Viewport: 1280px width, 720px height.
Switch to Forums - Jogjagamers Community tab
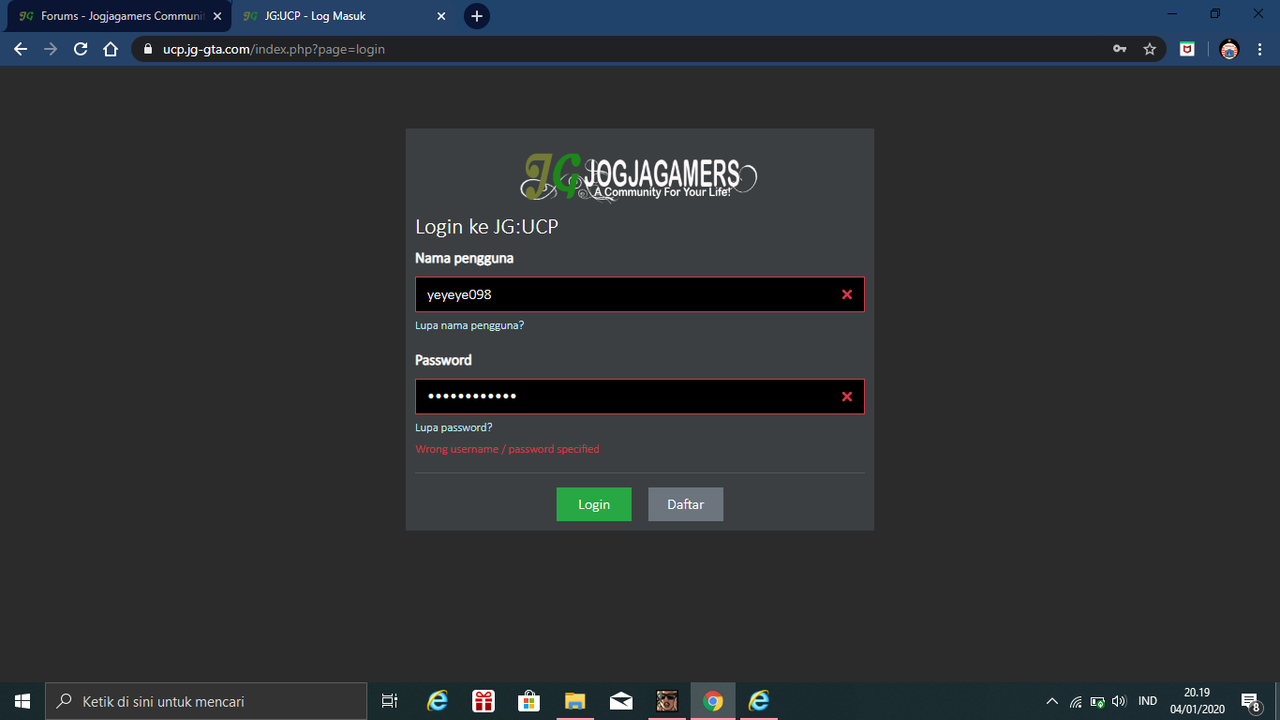click(118, 16)
